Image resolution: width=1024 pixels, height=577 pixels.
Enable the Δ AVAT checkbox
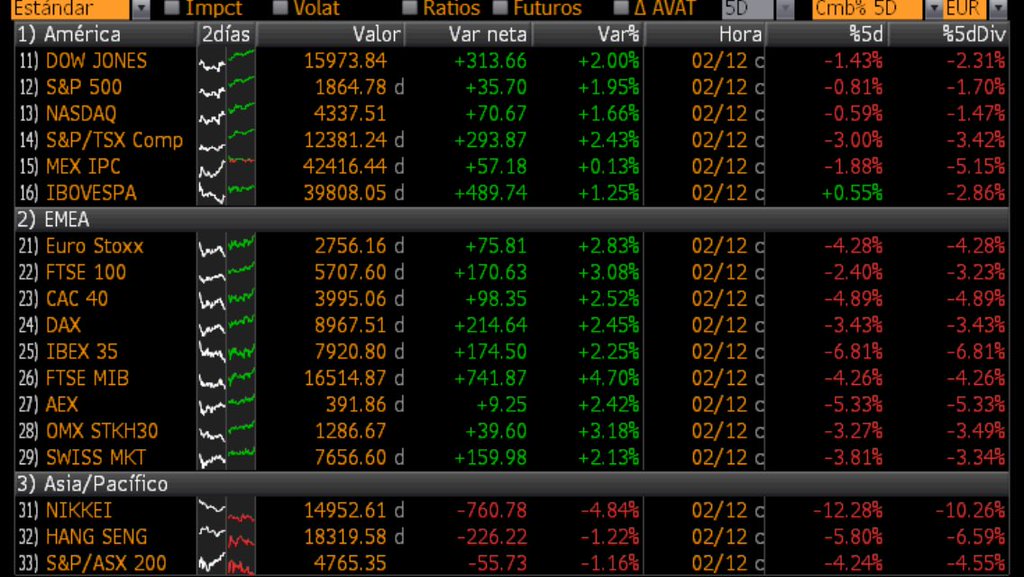click(x=621, y=8)
